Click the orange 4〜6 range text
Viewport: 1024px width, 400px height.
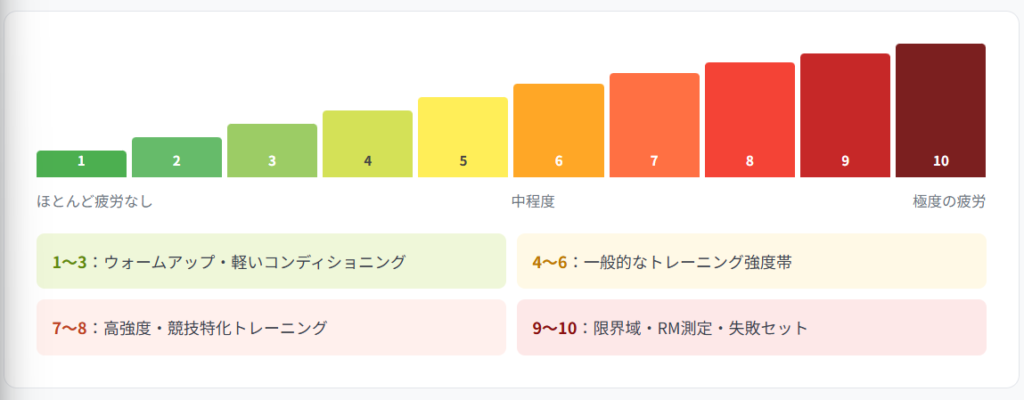[549, 262]
